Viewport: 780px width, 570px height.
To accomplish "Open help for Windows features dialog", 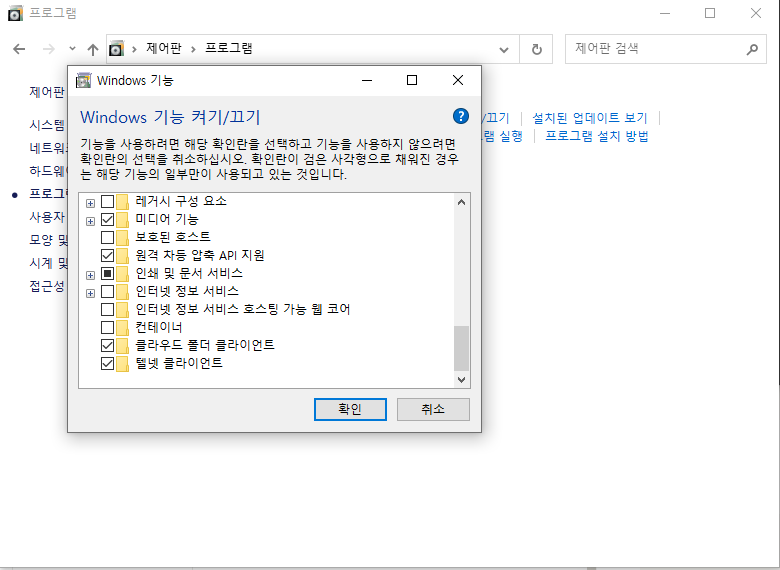I will (x=461, y=116).
